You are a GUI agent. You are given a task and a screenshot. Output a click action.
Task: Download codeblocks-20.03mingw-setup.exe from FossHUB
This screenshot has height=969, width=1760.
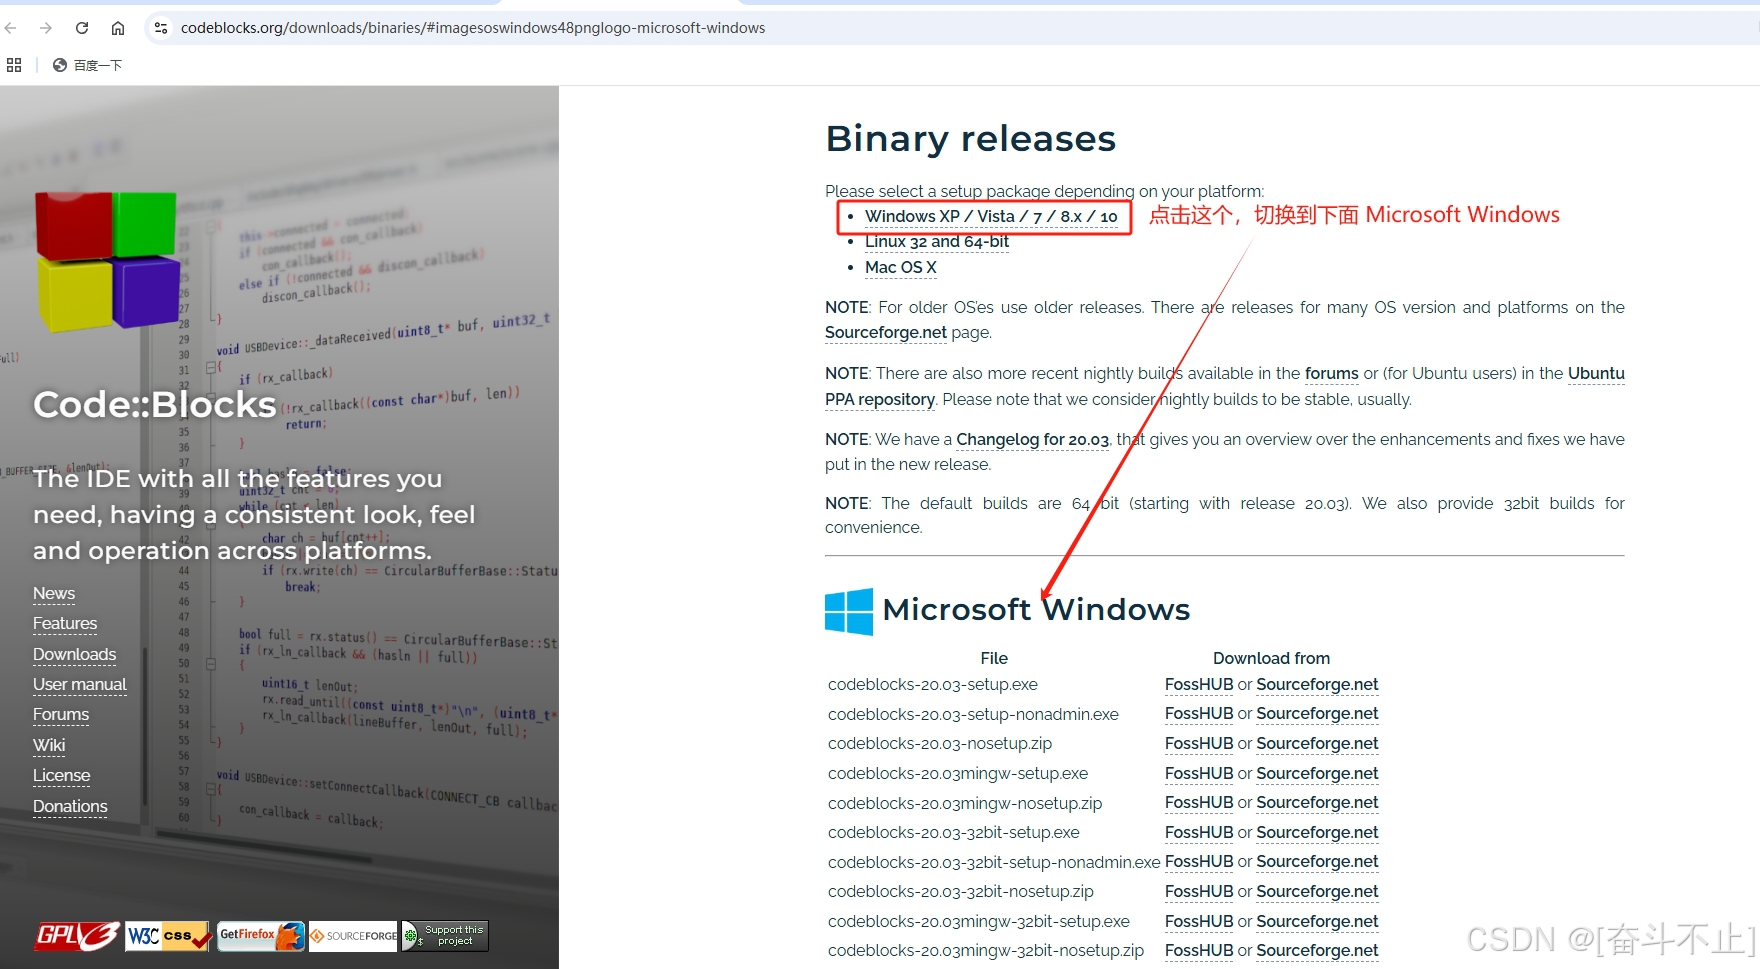tap(1199, 774)
